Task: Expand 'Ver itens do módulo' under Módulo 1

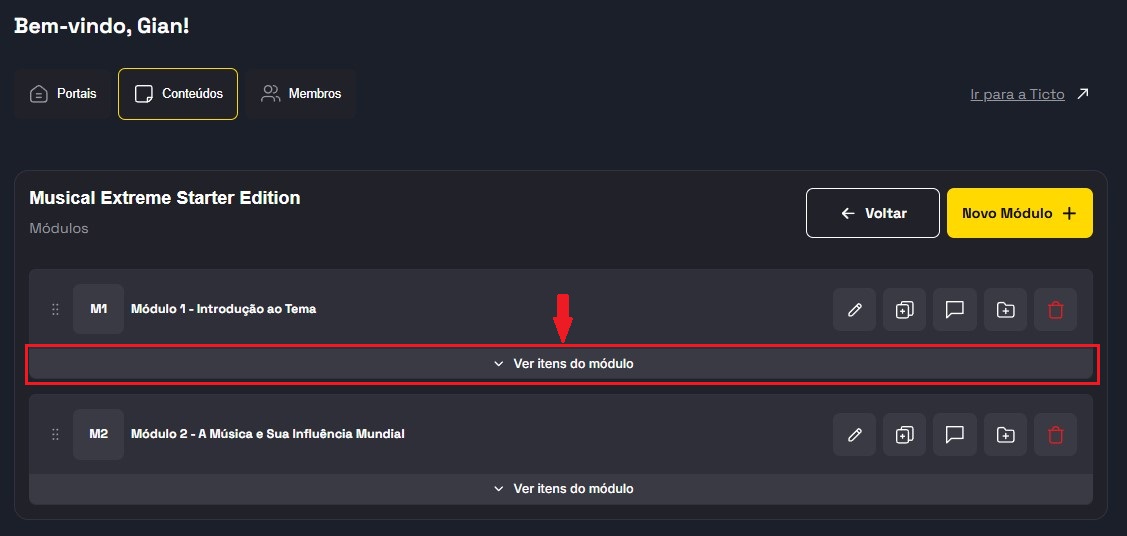Action: 563,364
